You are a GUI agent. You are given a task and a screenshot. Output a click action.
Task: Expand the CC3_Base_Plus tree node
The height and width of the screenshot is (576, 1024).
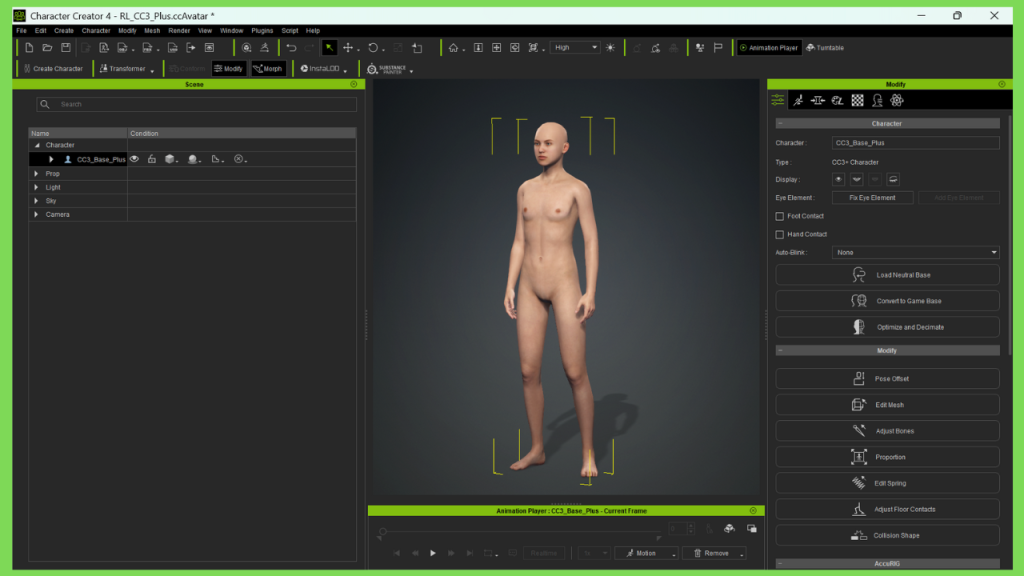pos(51,159)
